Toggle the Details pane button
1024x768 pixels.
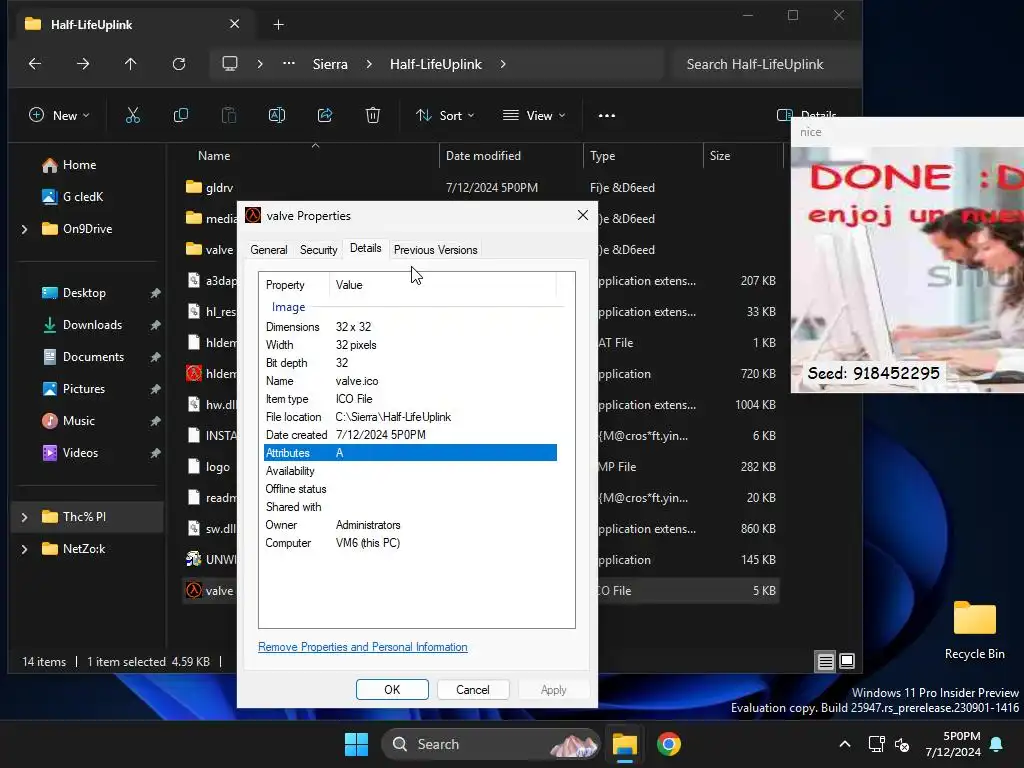807,115
